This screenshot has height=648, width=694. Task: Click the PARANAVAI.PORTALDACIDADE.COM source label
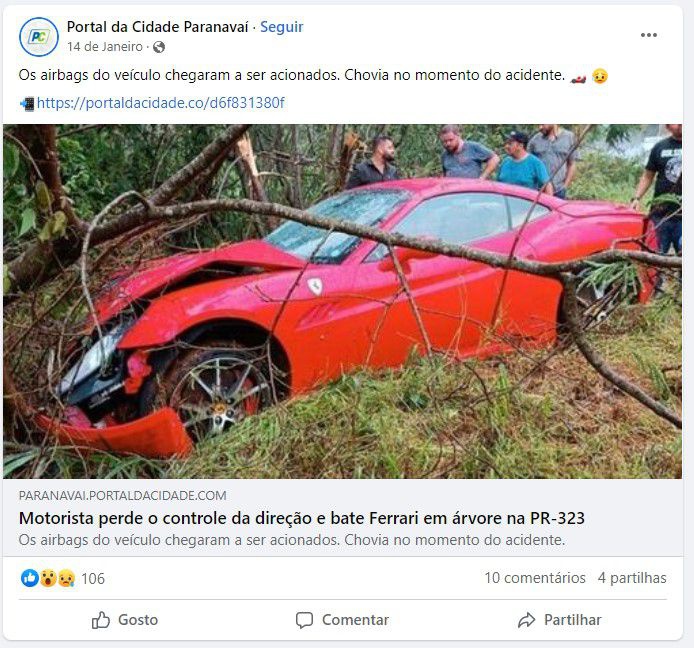coord(123,495)
